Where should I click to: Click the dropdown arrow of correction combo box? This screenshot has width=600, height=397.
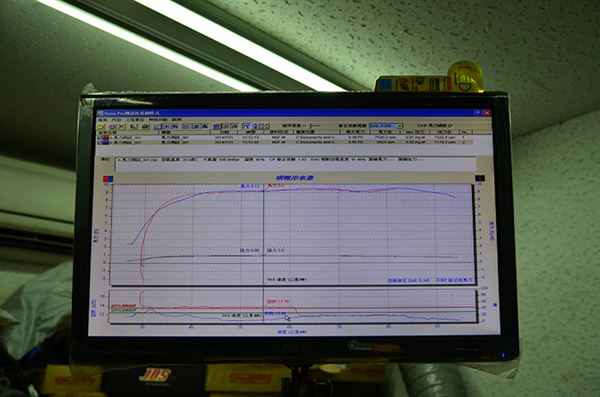(400, 126)
